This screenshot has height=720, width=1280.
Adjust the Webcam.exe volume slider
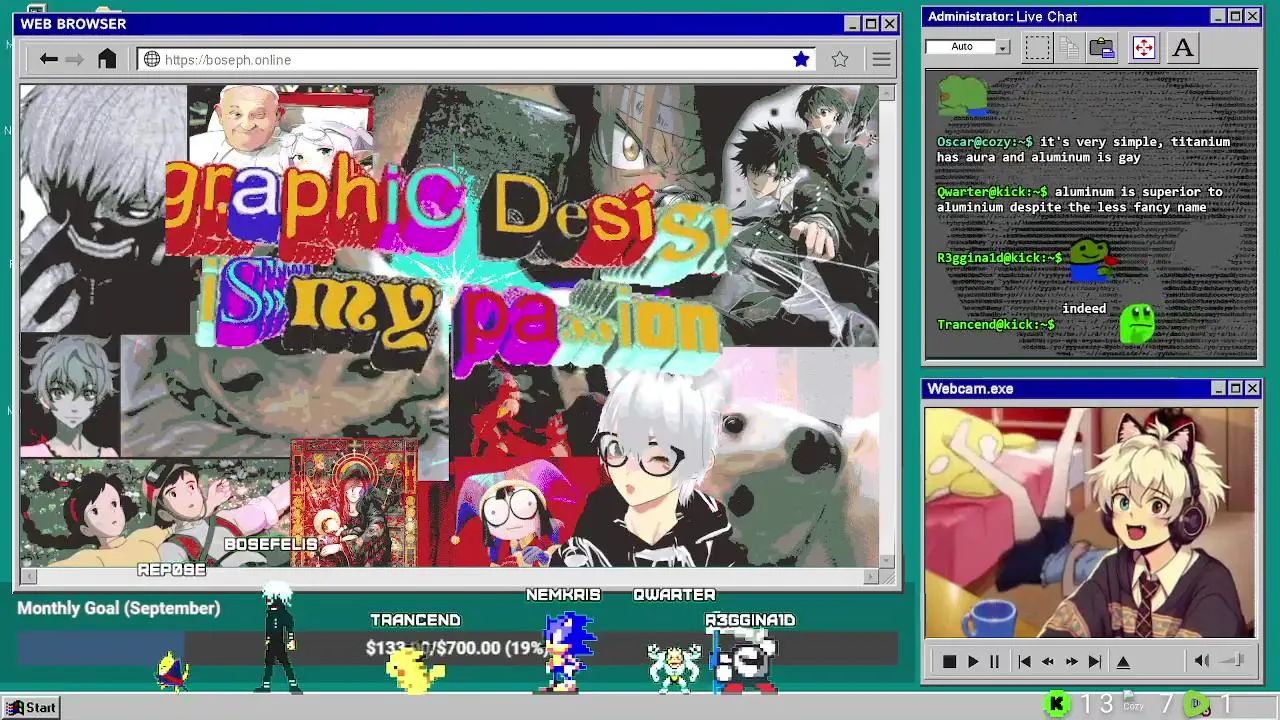[x=1233, y=661]
